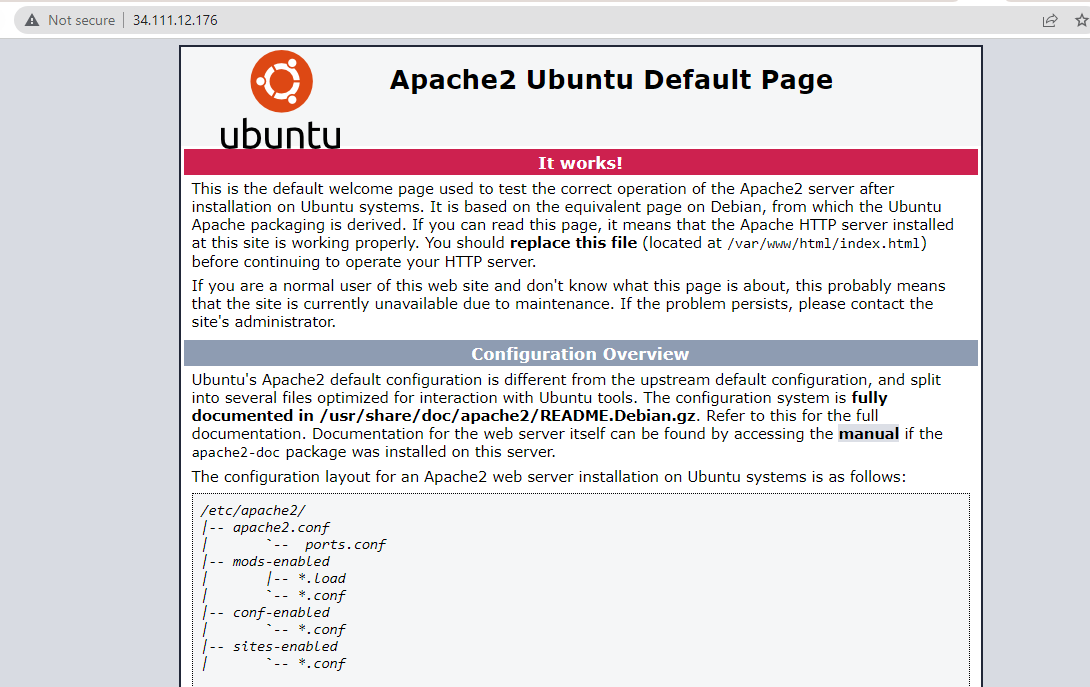Image resolution: width=1090 pixels, height=687 pixels.
Task: Click "The configuration layout for an Apache2" sentence
Action: (549, 477)
